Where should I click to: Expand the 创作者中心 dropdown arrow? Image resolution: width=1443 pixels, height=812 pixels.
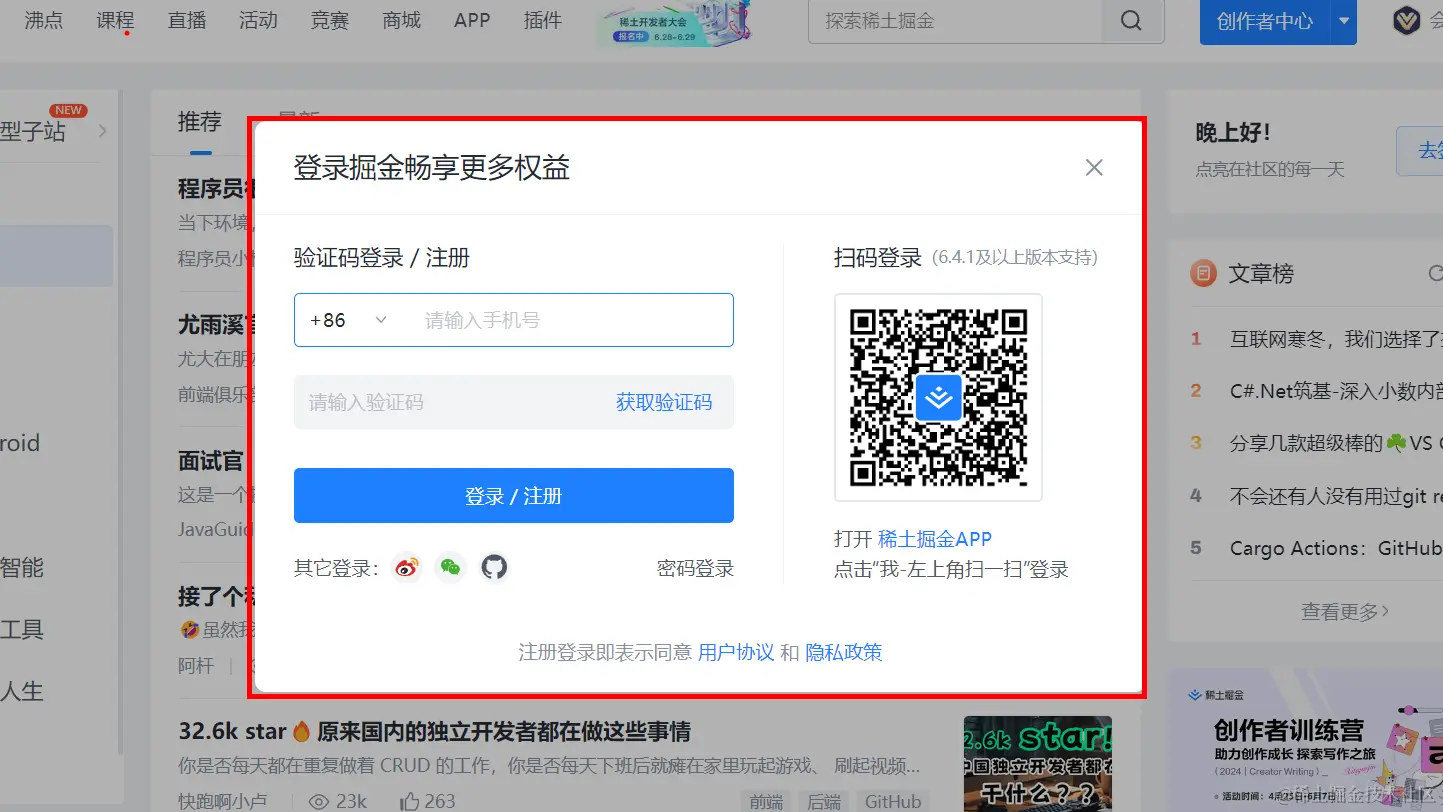1344,21
